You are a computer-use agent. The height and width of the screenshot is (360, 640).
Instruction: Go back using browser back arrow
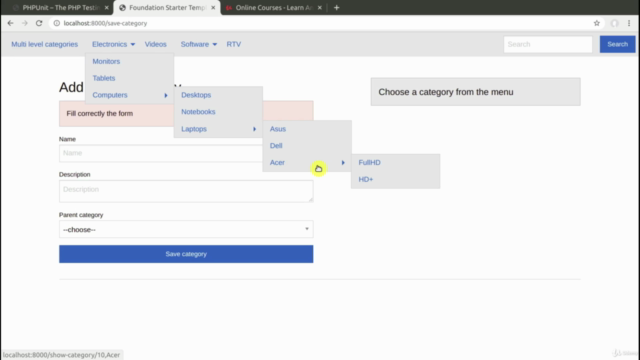coord(10,23)
